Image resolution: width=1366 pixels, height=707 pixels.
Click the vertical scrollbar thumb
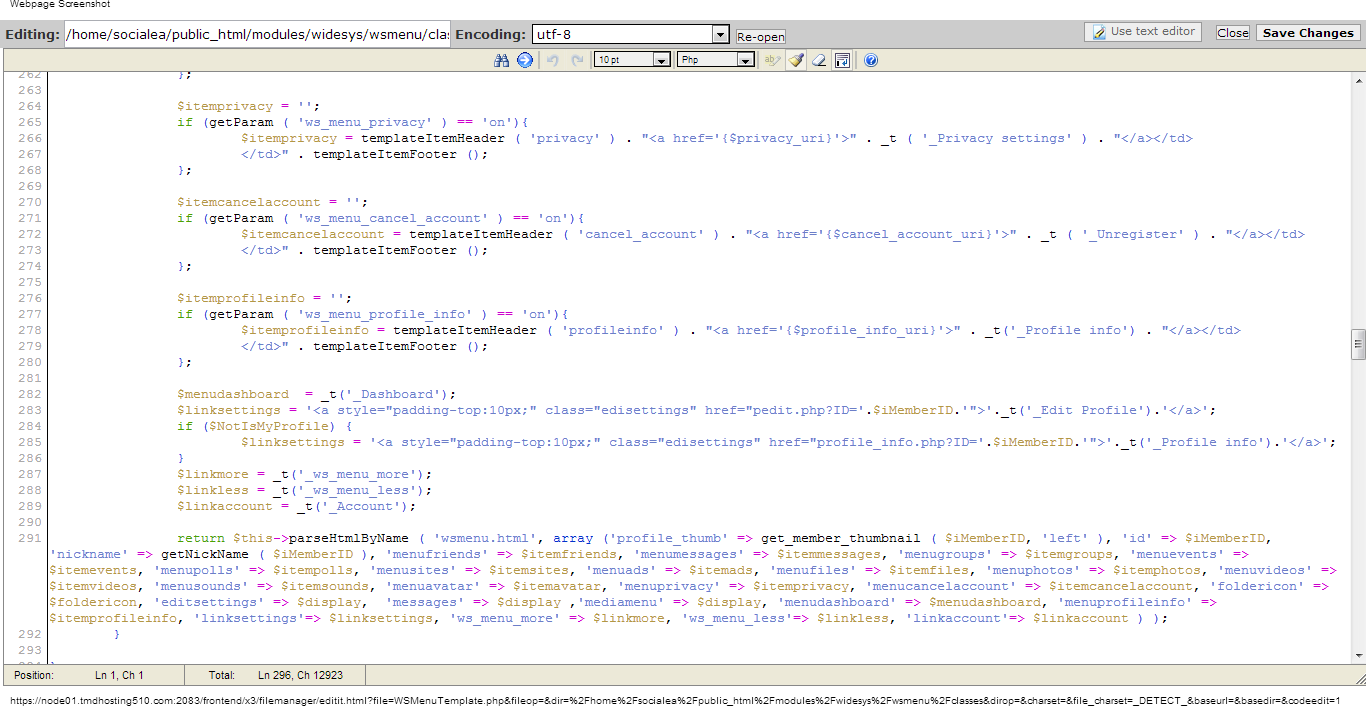1358,344
